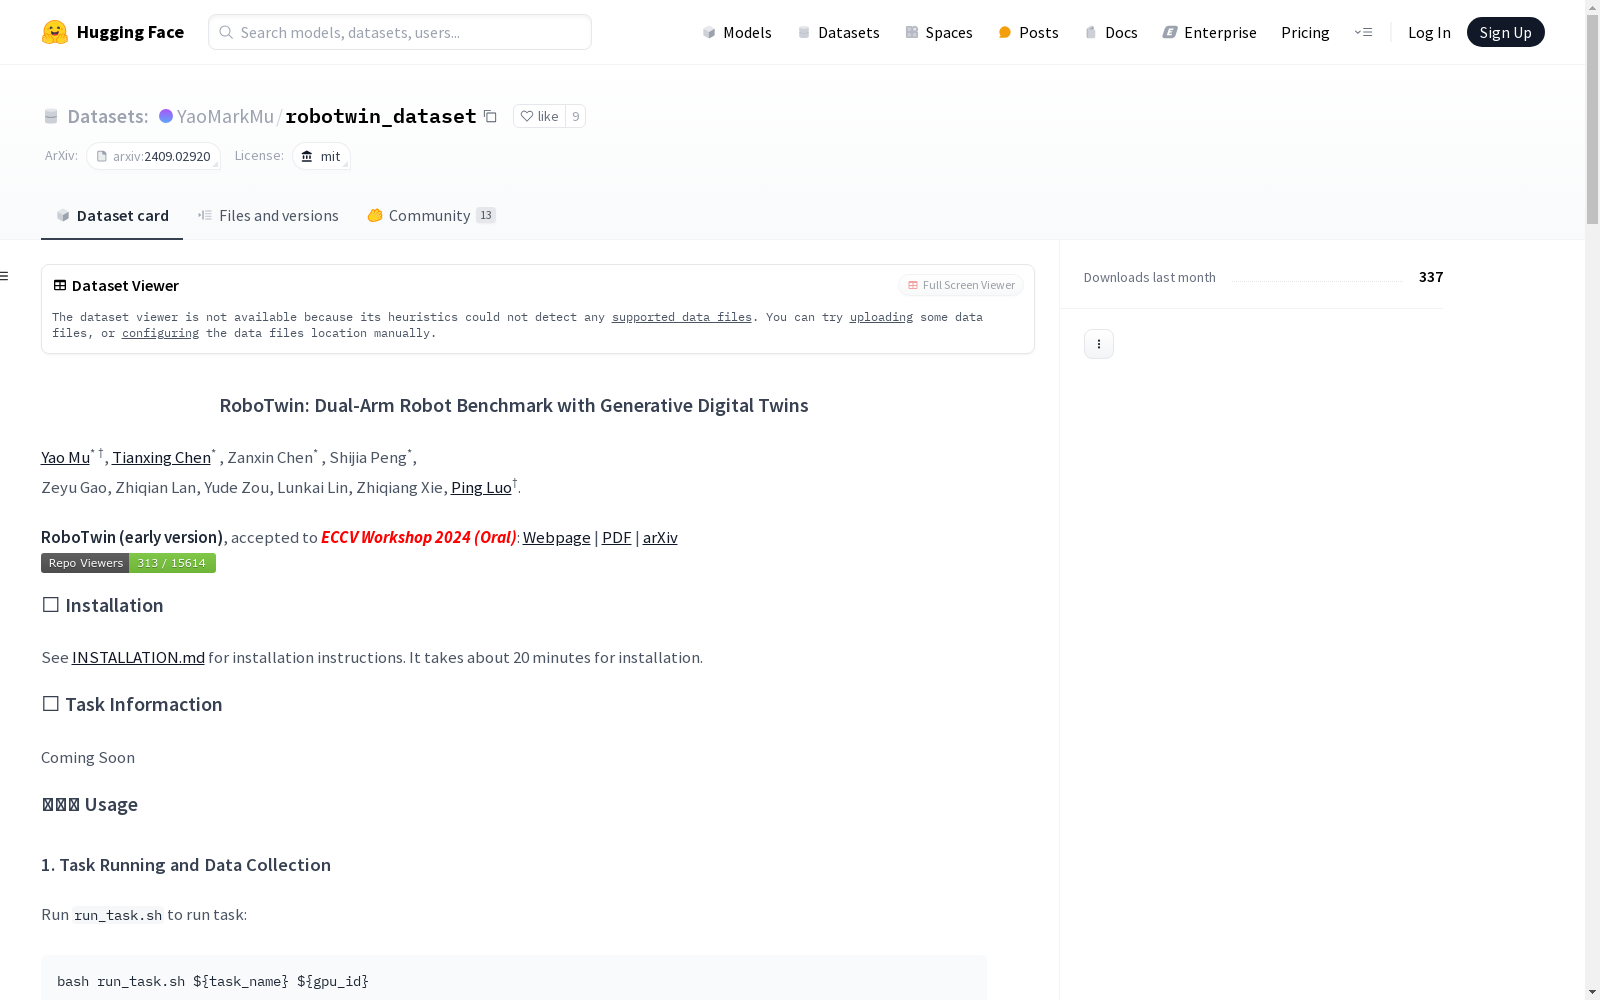
Task: Copy the dataset name with copy icon
Action: tap(490, 116)
